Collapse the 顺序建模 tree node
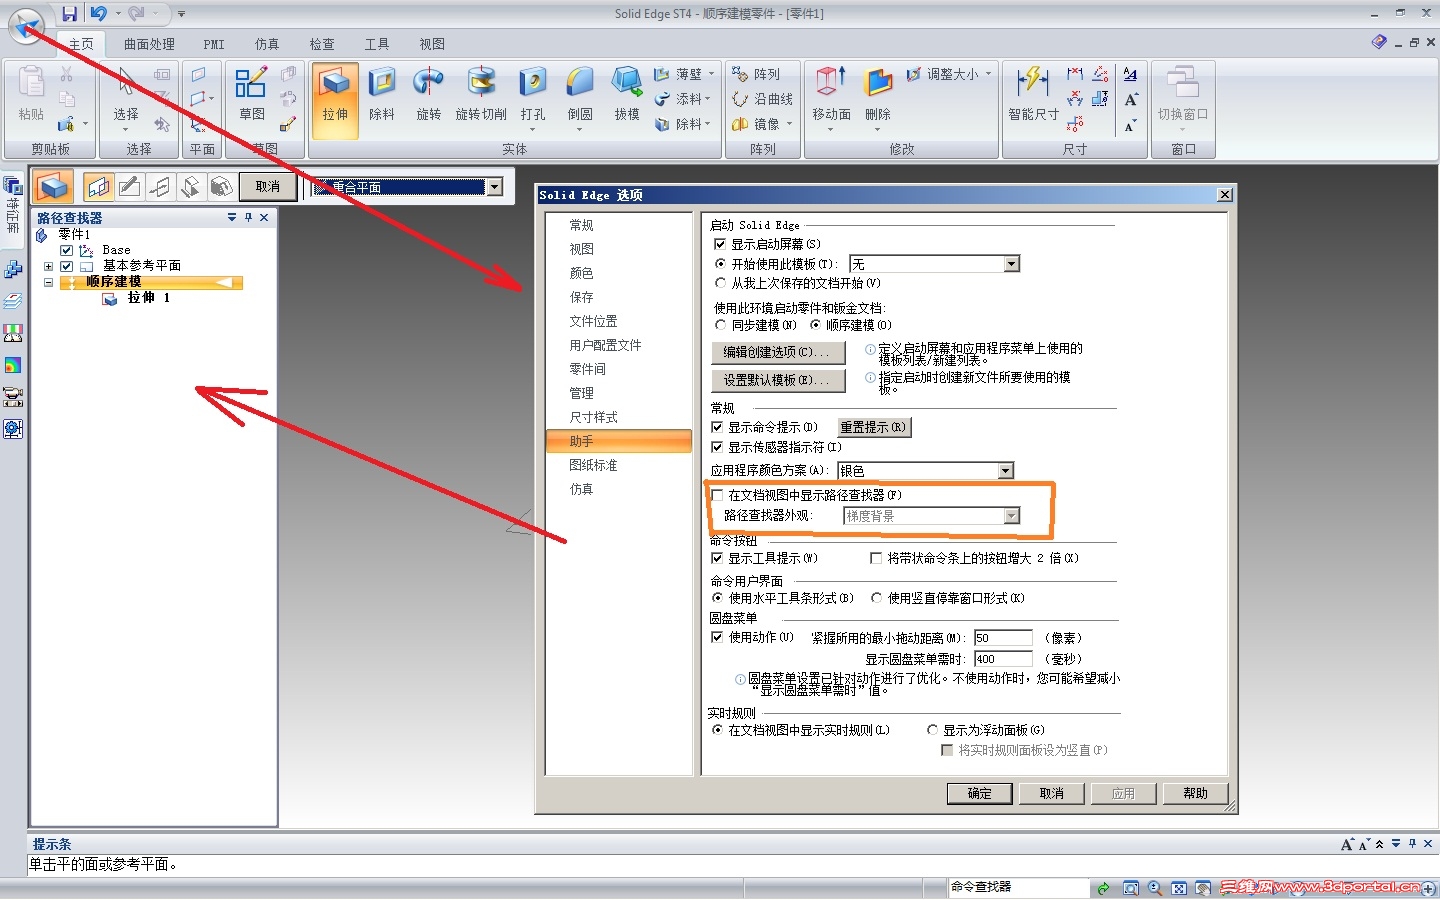1440x900 pixels. coord(48,282)
